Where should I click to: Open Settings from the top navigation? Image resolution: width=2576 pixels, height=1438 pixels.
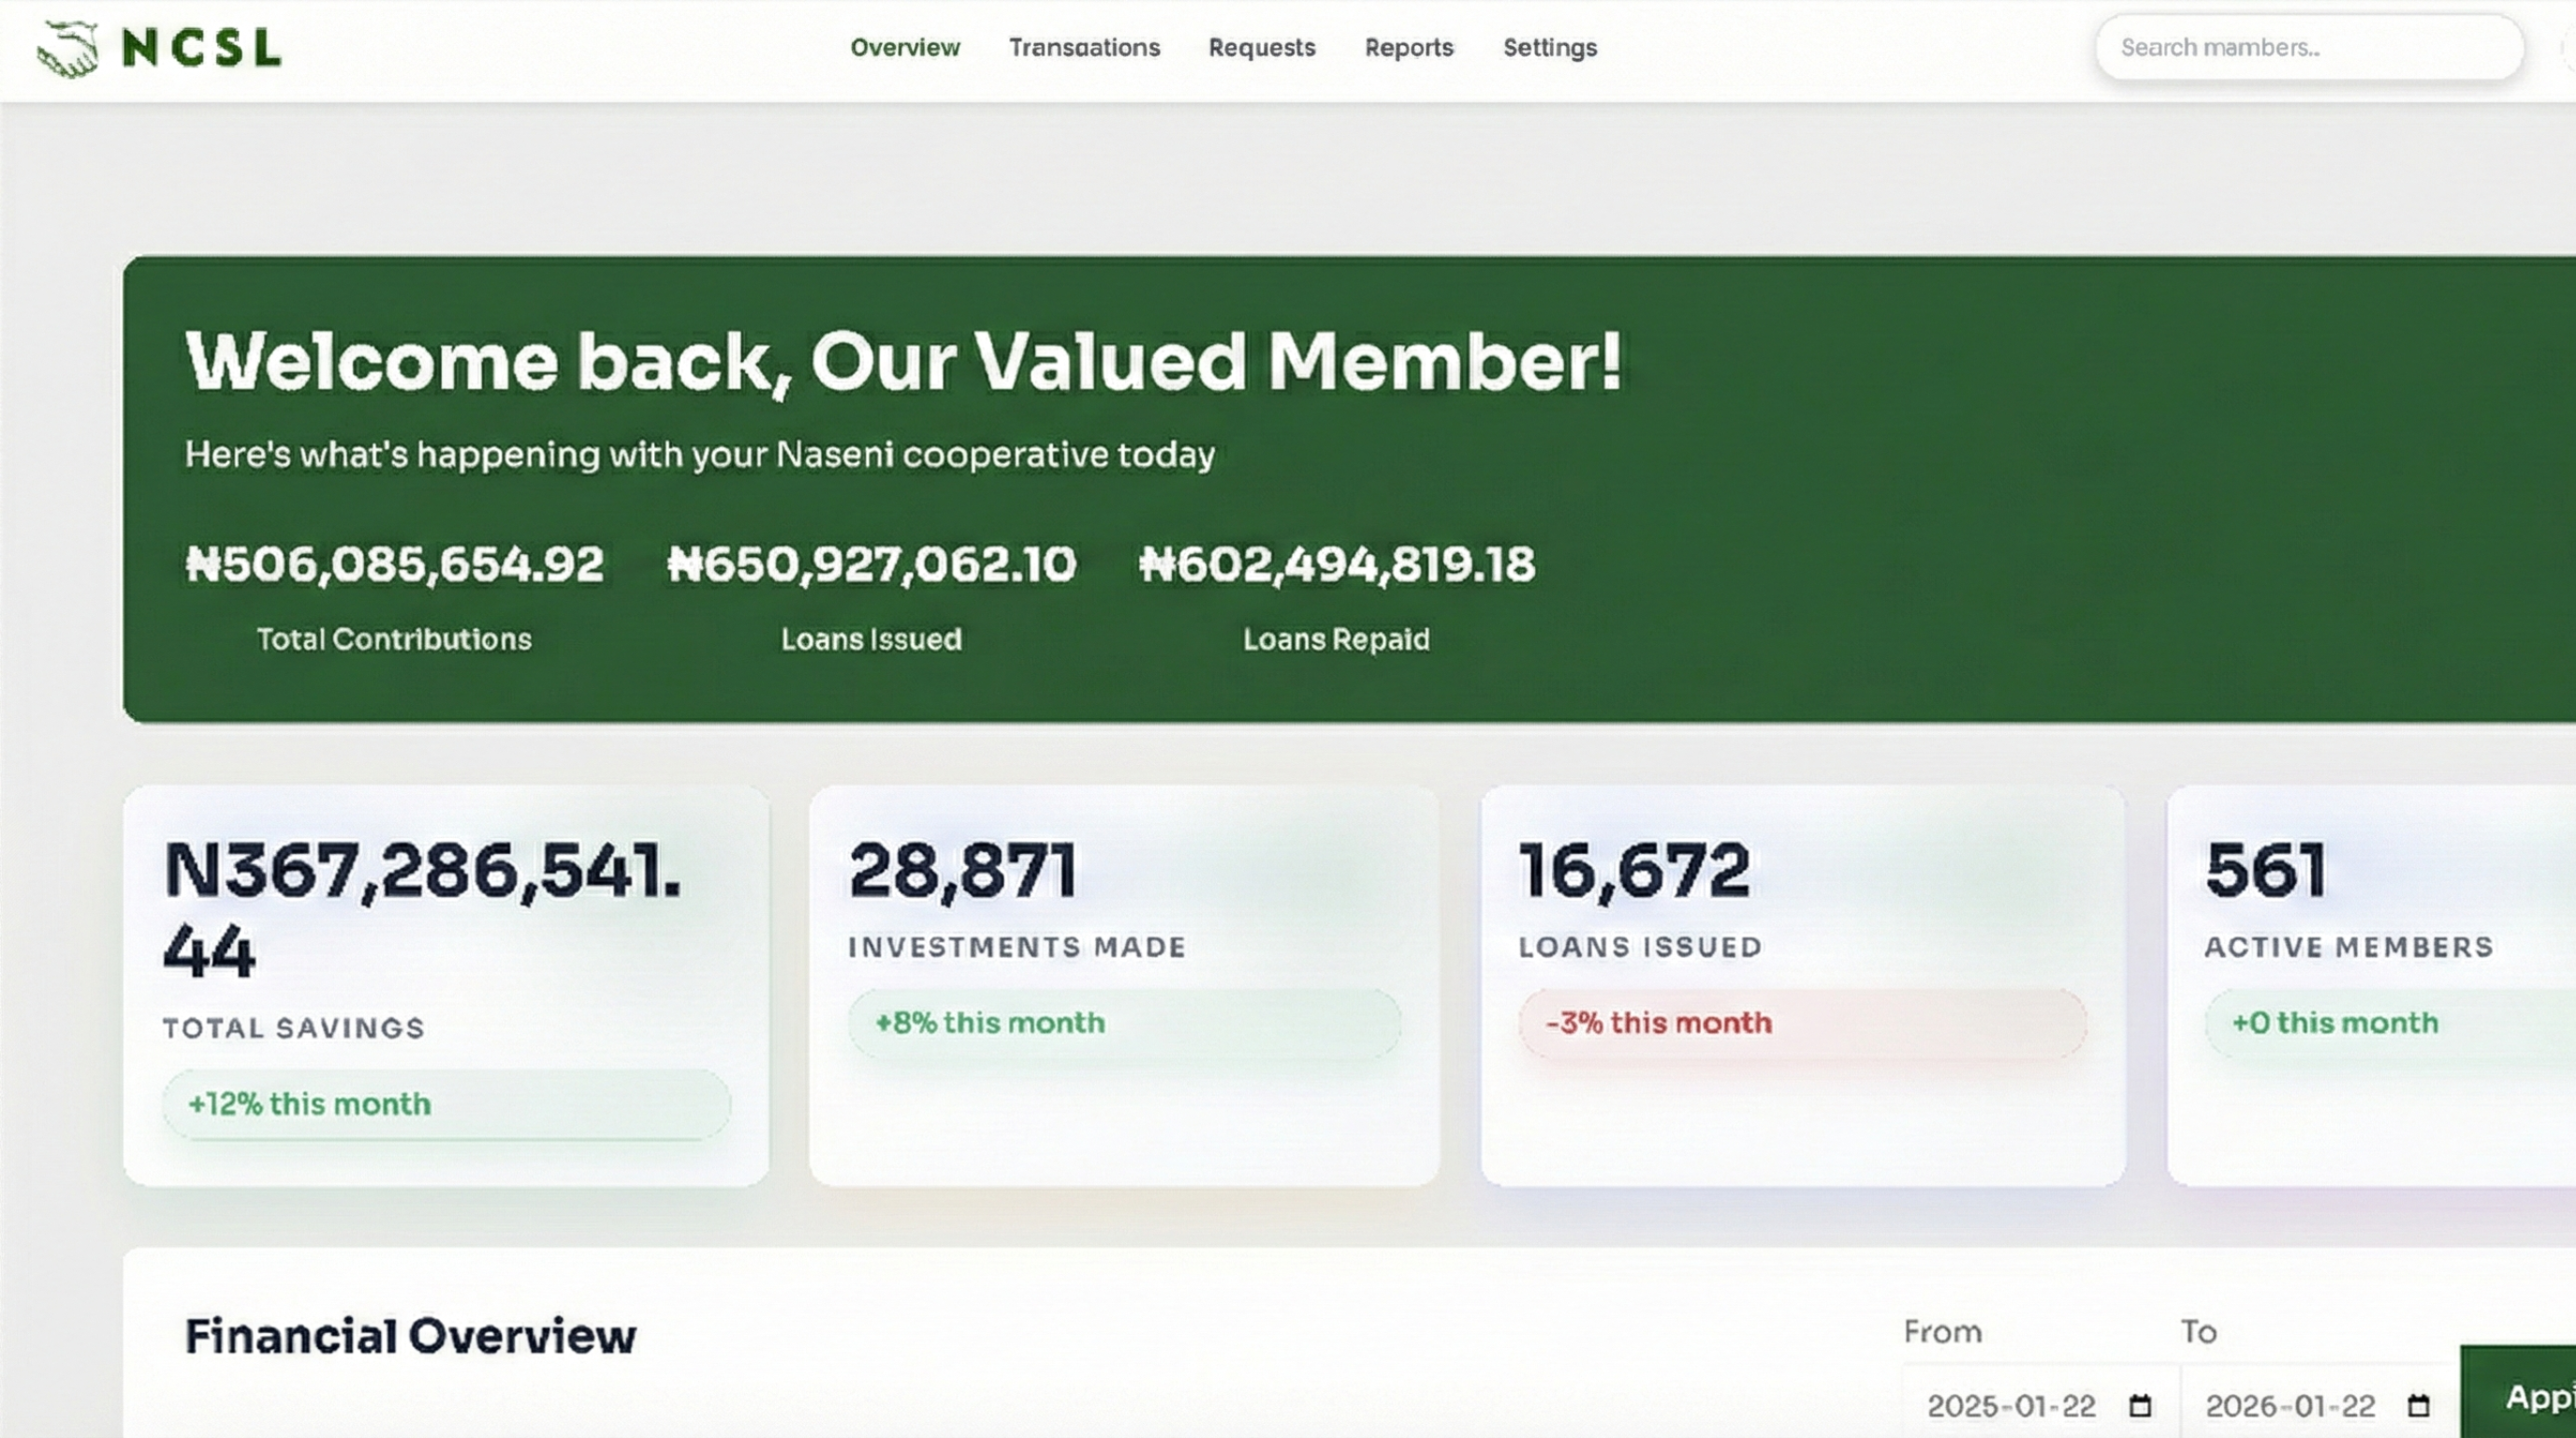tap(1549, 48)
